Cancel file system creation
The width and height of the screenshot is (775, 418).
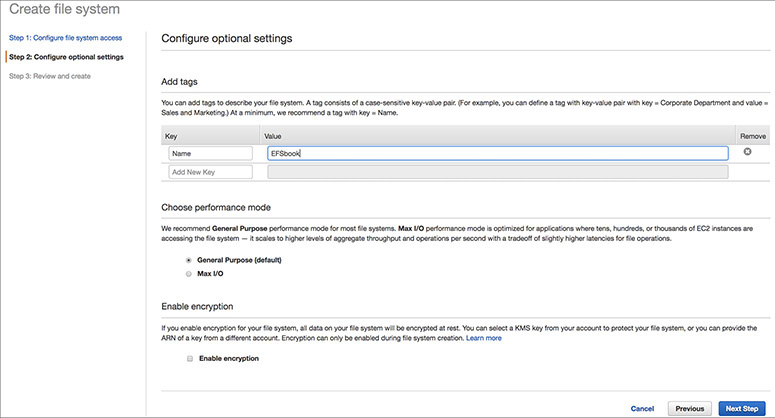pos(642,408)
